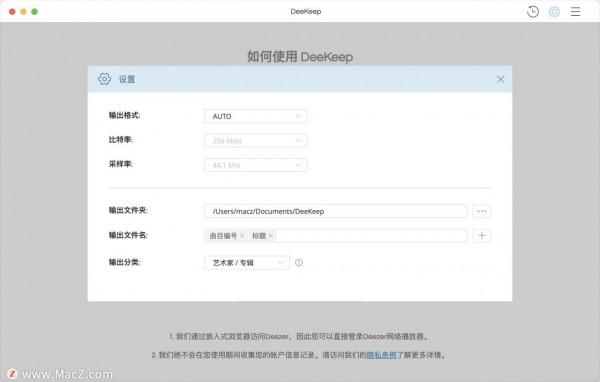Add a filename tag with plus button
This screenshot has width=600, height=382.
(x=482, y=235)
